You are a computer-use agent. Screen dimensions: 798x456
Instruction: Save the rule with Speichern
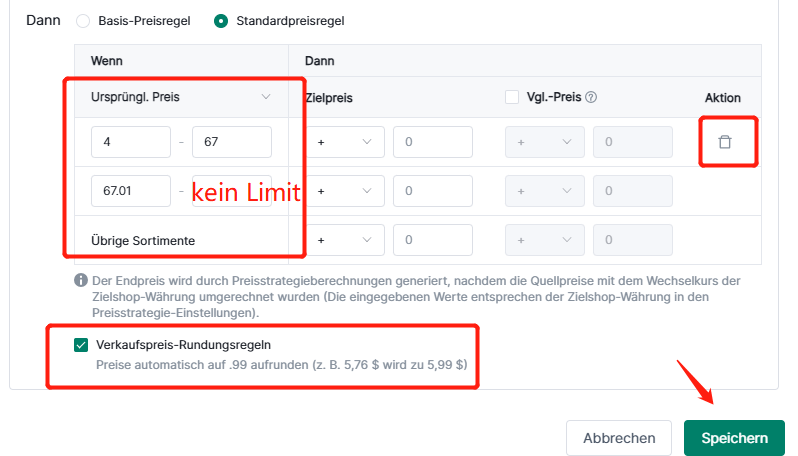[x=734, y=438]
